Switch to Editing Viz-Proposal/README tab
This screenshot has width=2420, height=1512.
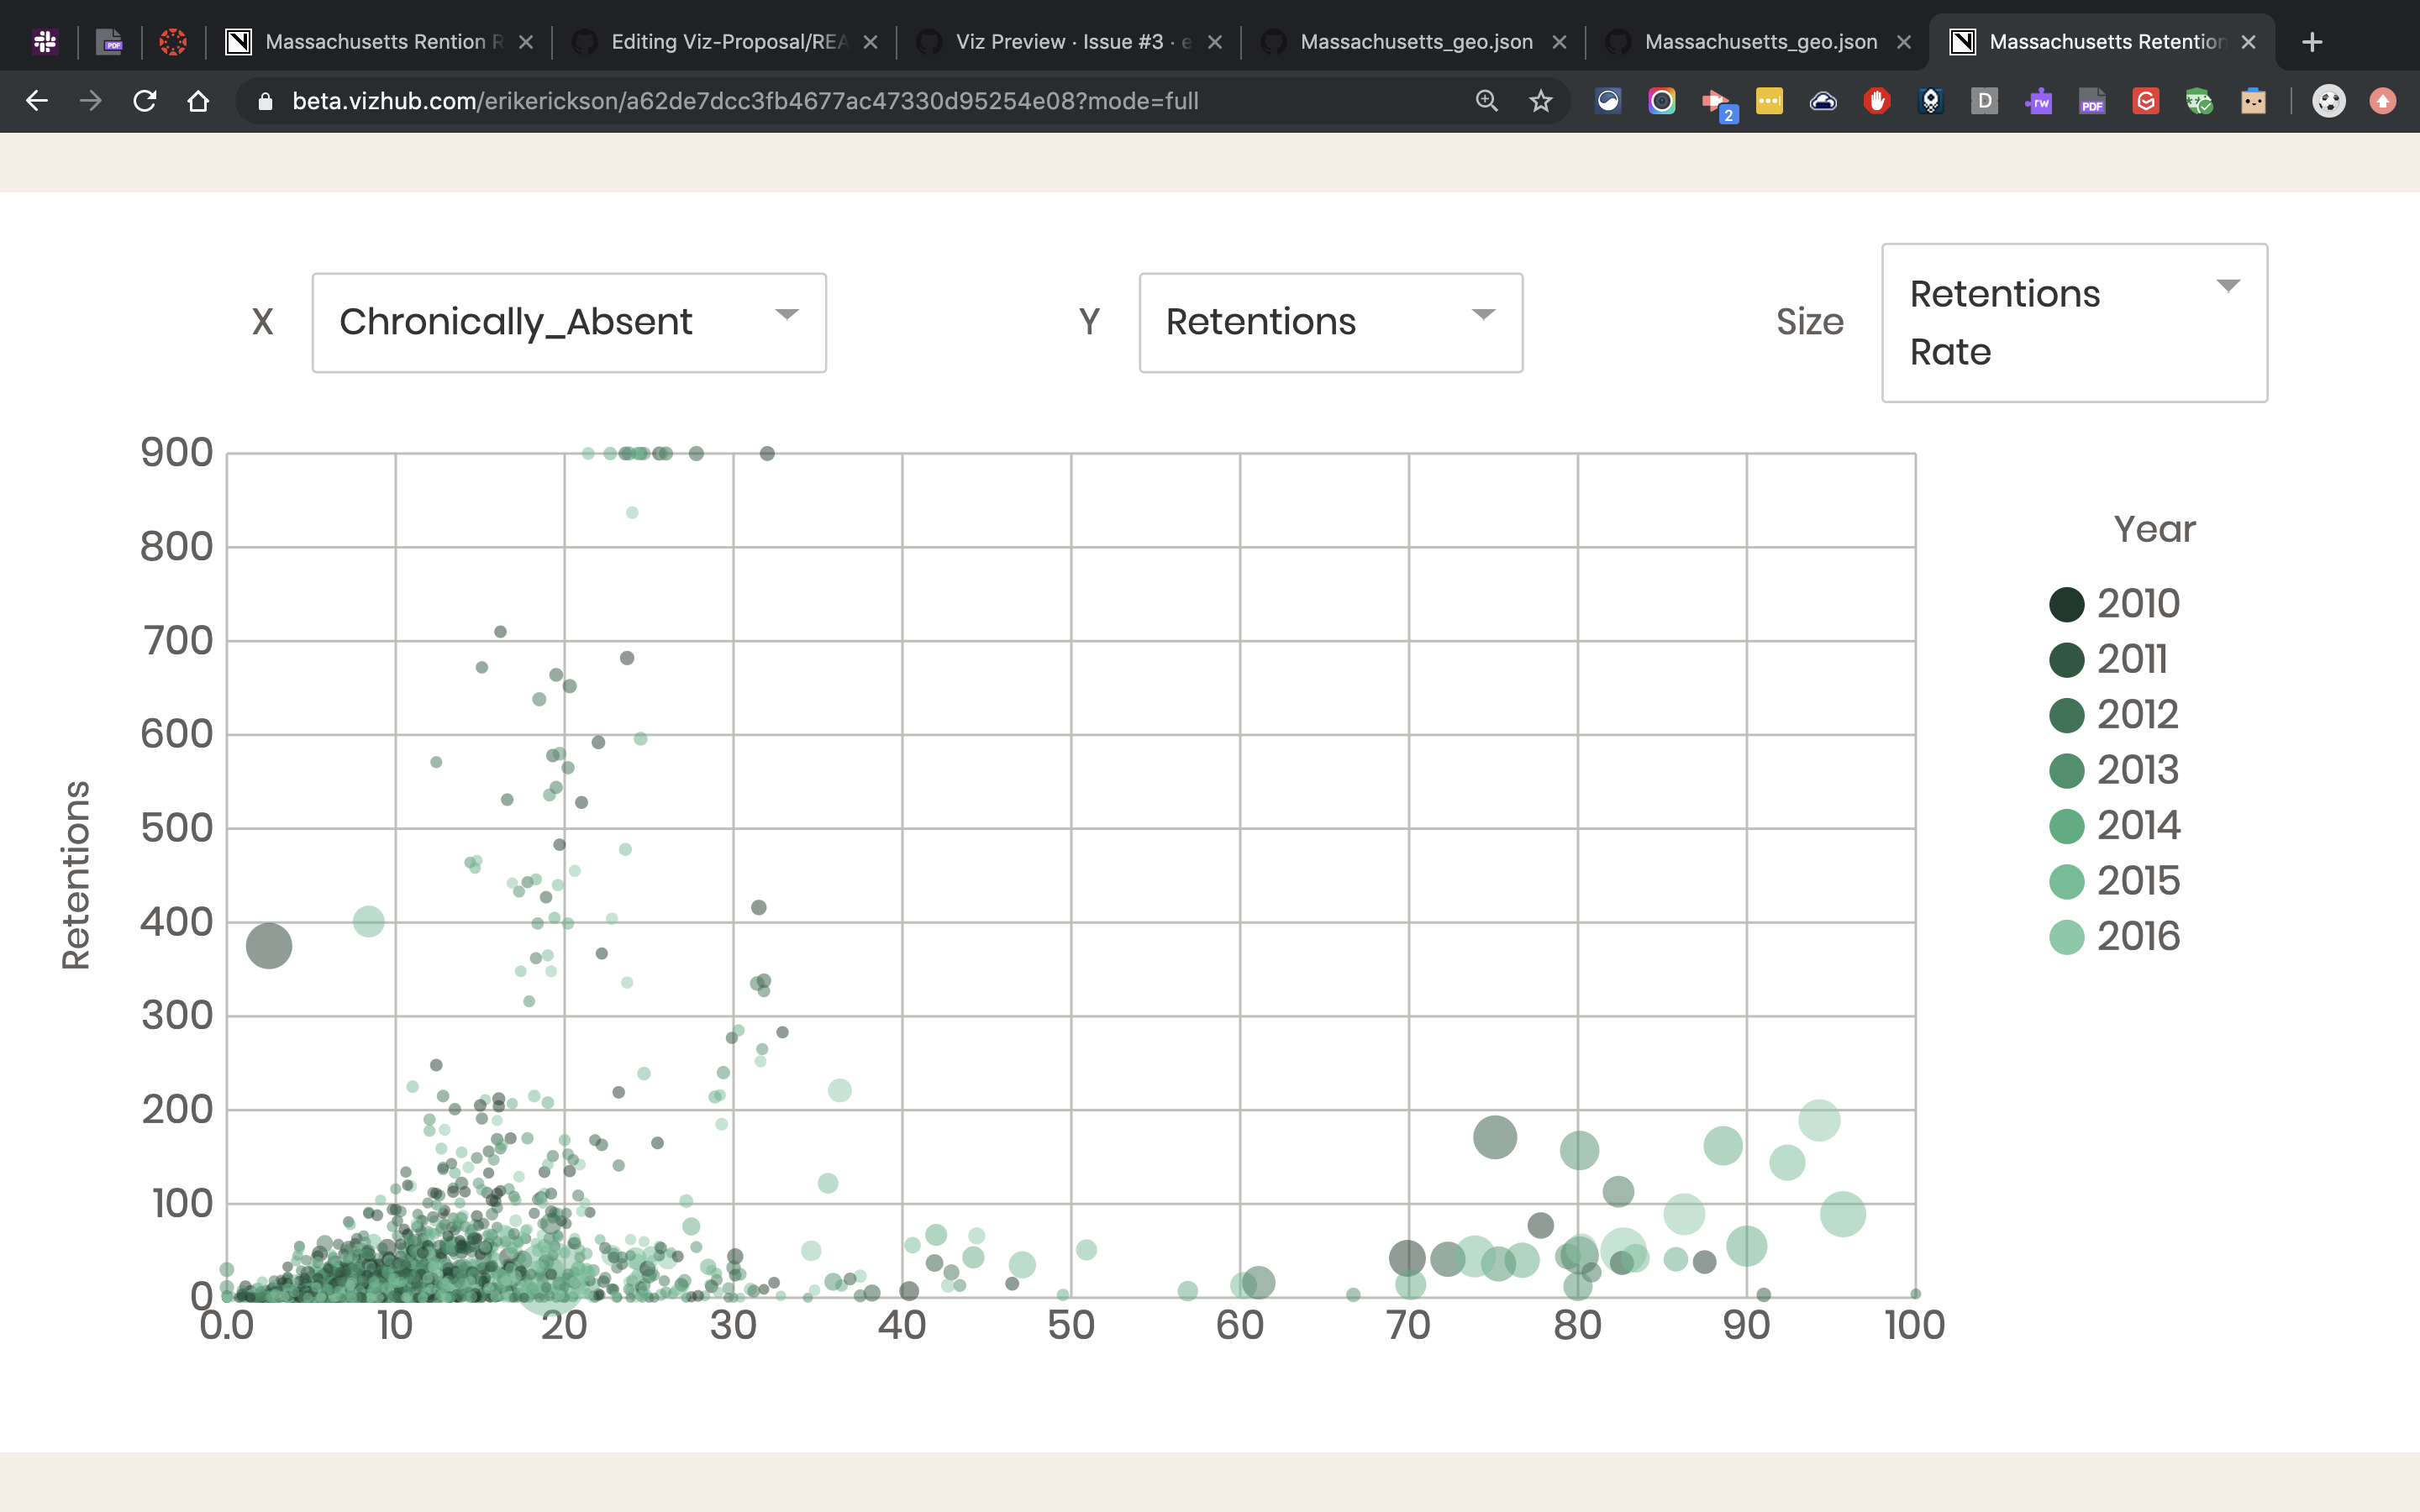tap(724, 42)
